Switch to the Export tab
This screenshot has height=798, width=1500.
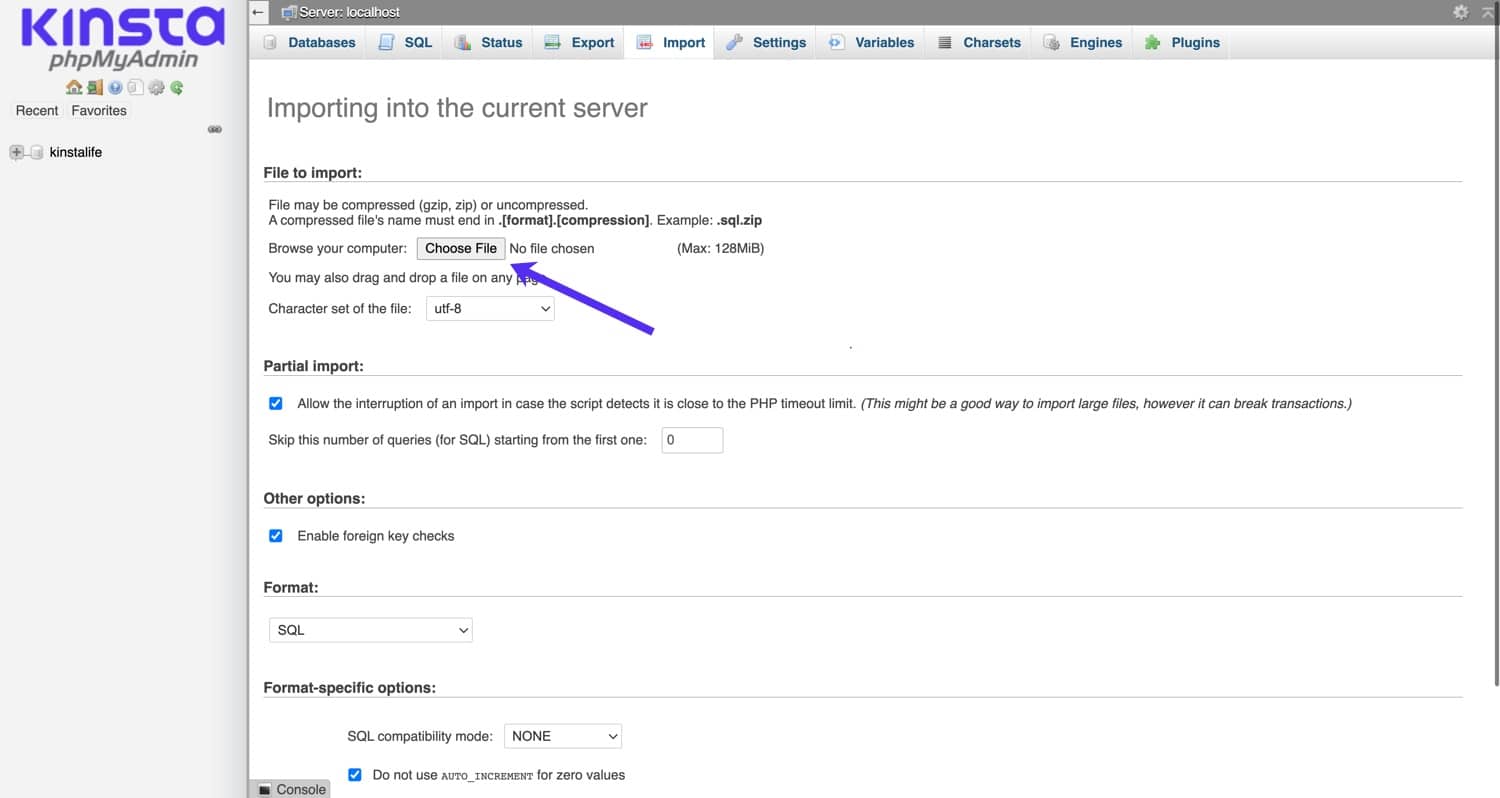pyautogui.click(x=591, y=42)
